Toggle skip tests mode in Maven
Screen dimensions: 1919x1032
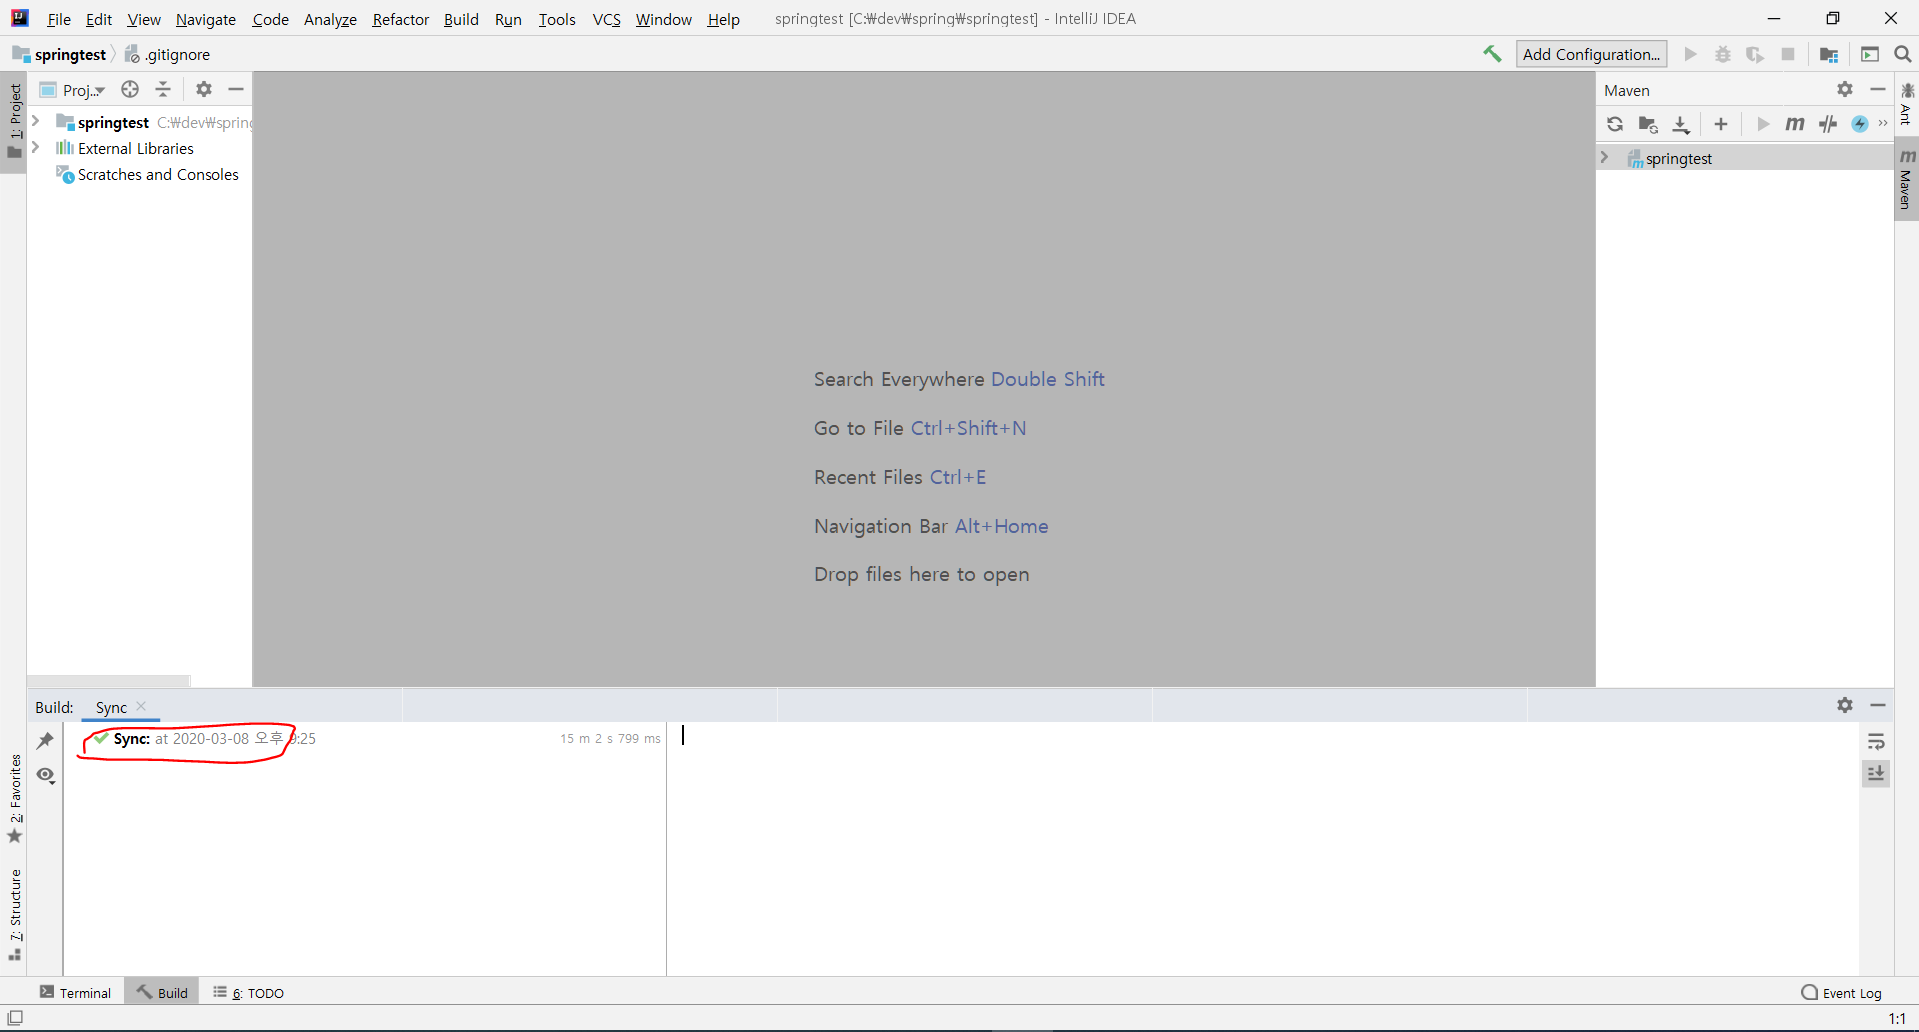1860,124
